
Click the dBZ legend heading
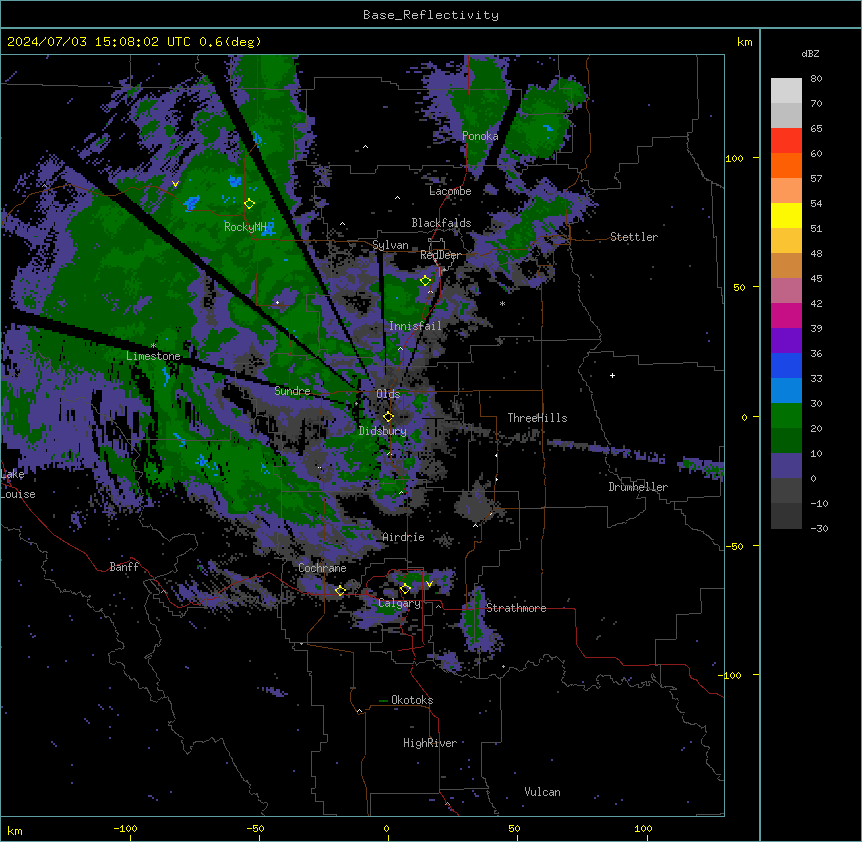pyautogui.click(x=810, y=53)
